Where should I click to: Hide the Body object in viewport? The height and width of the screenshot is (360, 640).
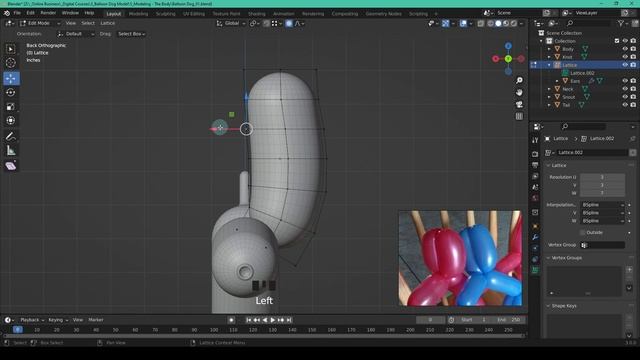625,49
